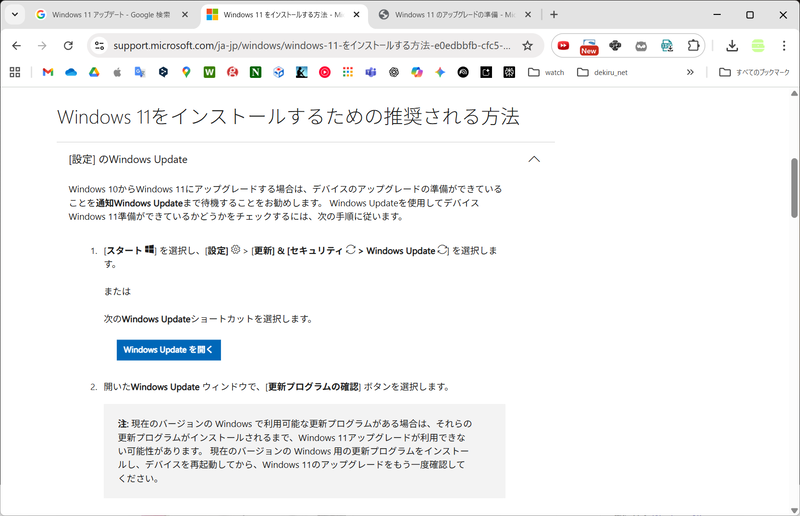The image size is (800, 516).
Task: Open the Google Drive bookmark
Action: (94, 72)
